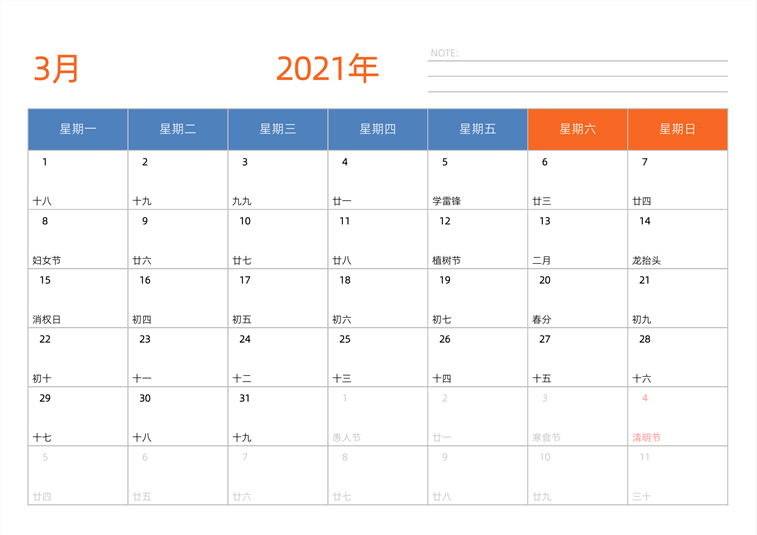Click the date number 17
This screenshot has height=535, width=757.
[x=245, y=280]
